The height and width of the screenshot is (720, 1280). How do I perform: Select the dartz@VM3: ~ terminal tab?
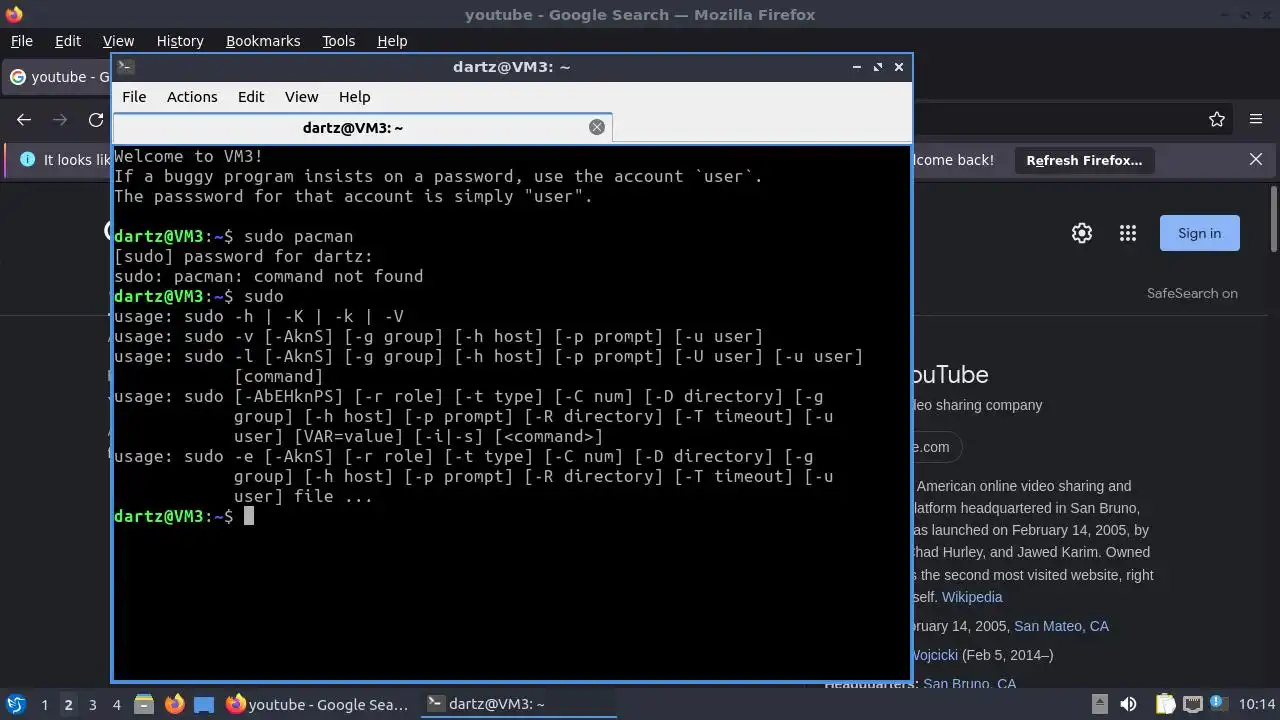(x=362, y=128)
